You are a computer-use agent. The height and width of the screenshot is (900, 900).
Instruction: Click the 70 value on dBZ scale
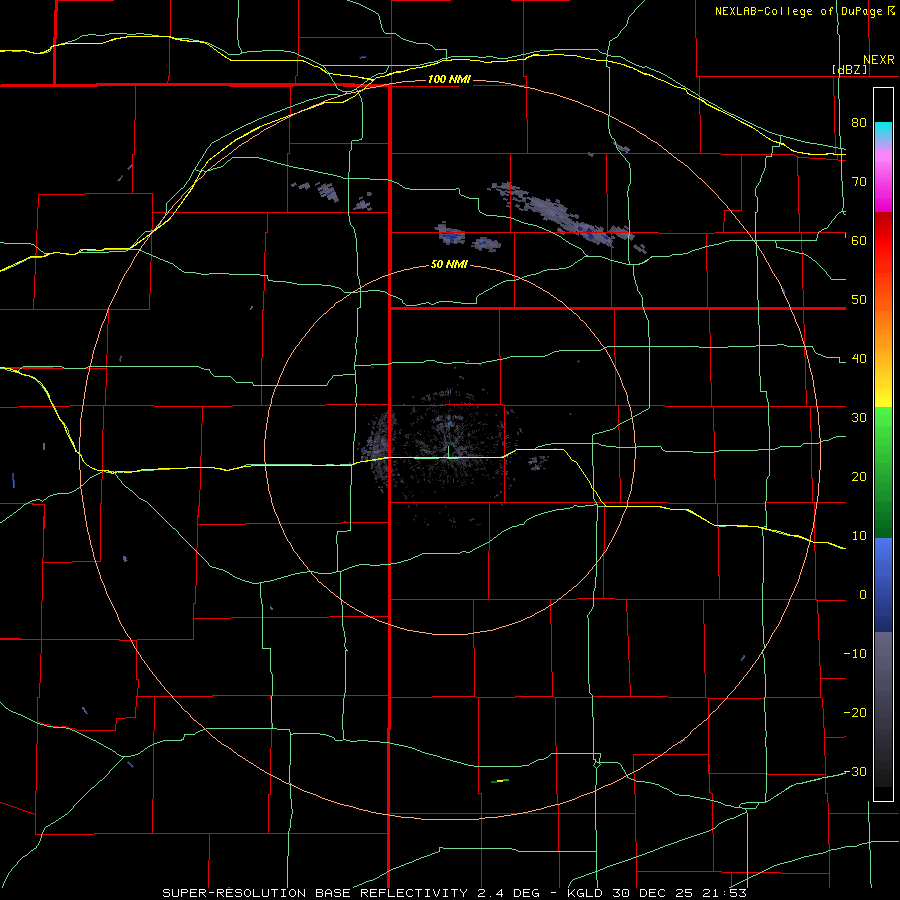(x=859, y=182)
